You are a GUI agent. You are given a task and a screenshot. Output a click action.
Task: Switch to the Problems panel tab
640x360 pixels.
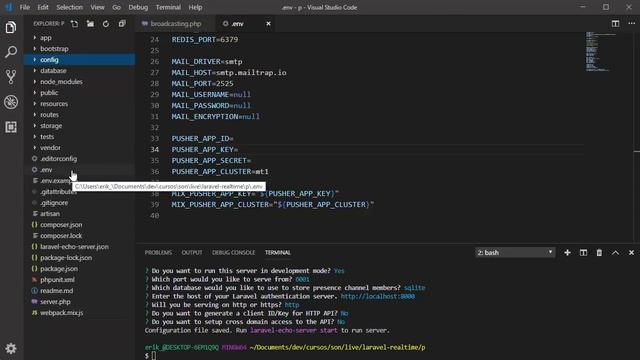[158, 253]
